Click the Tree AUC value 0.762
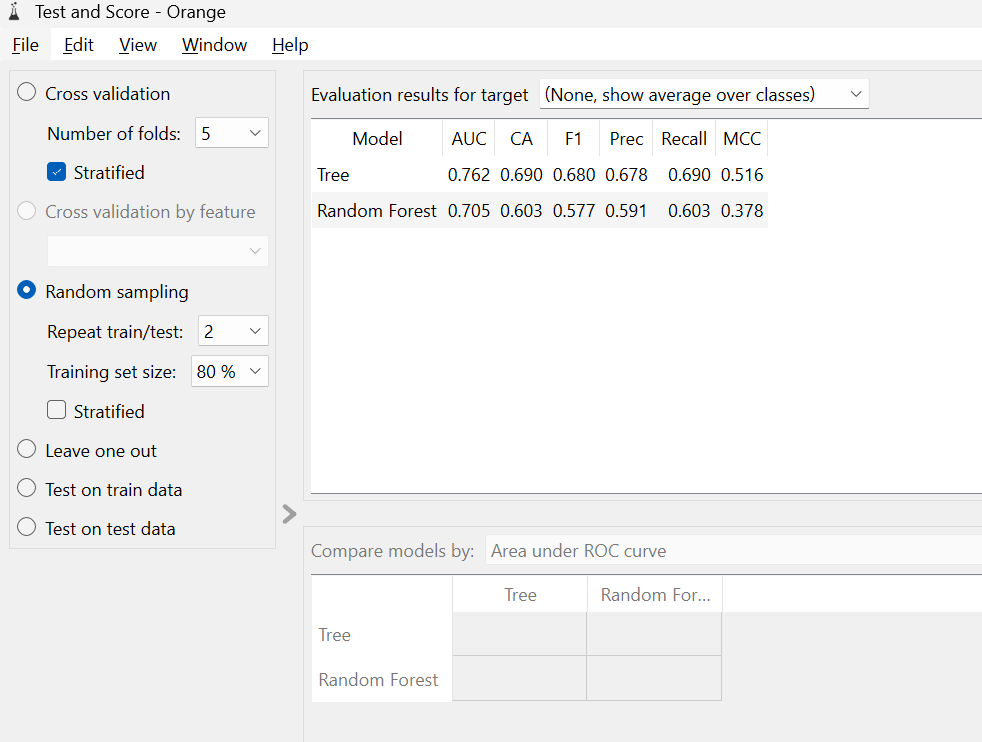The width and height of the screenshot is (982, 742). [469, 175]
